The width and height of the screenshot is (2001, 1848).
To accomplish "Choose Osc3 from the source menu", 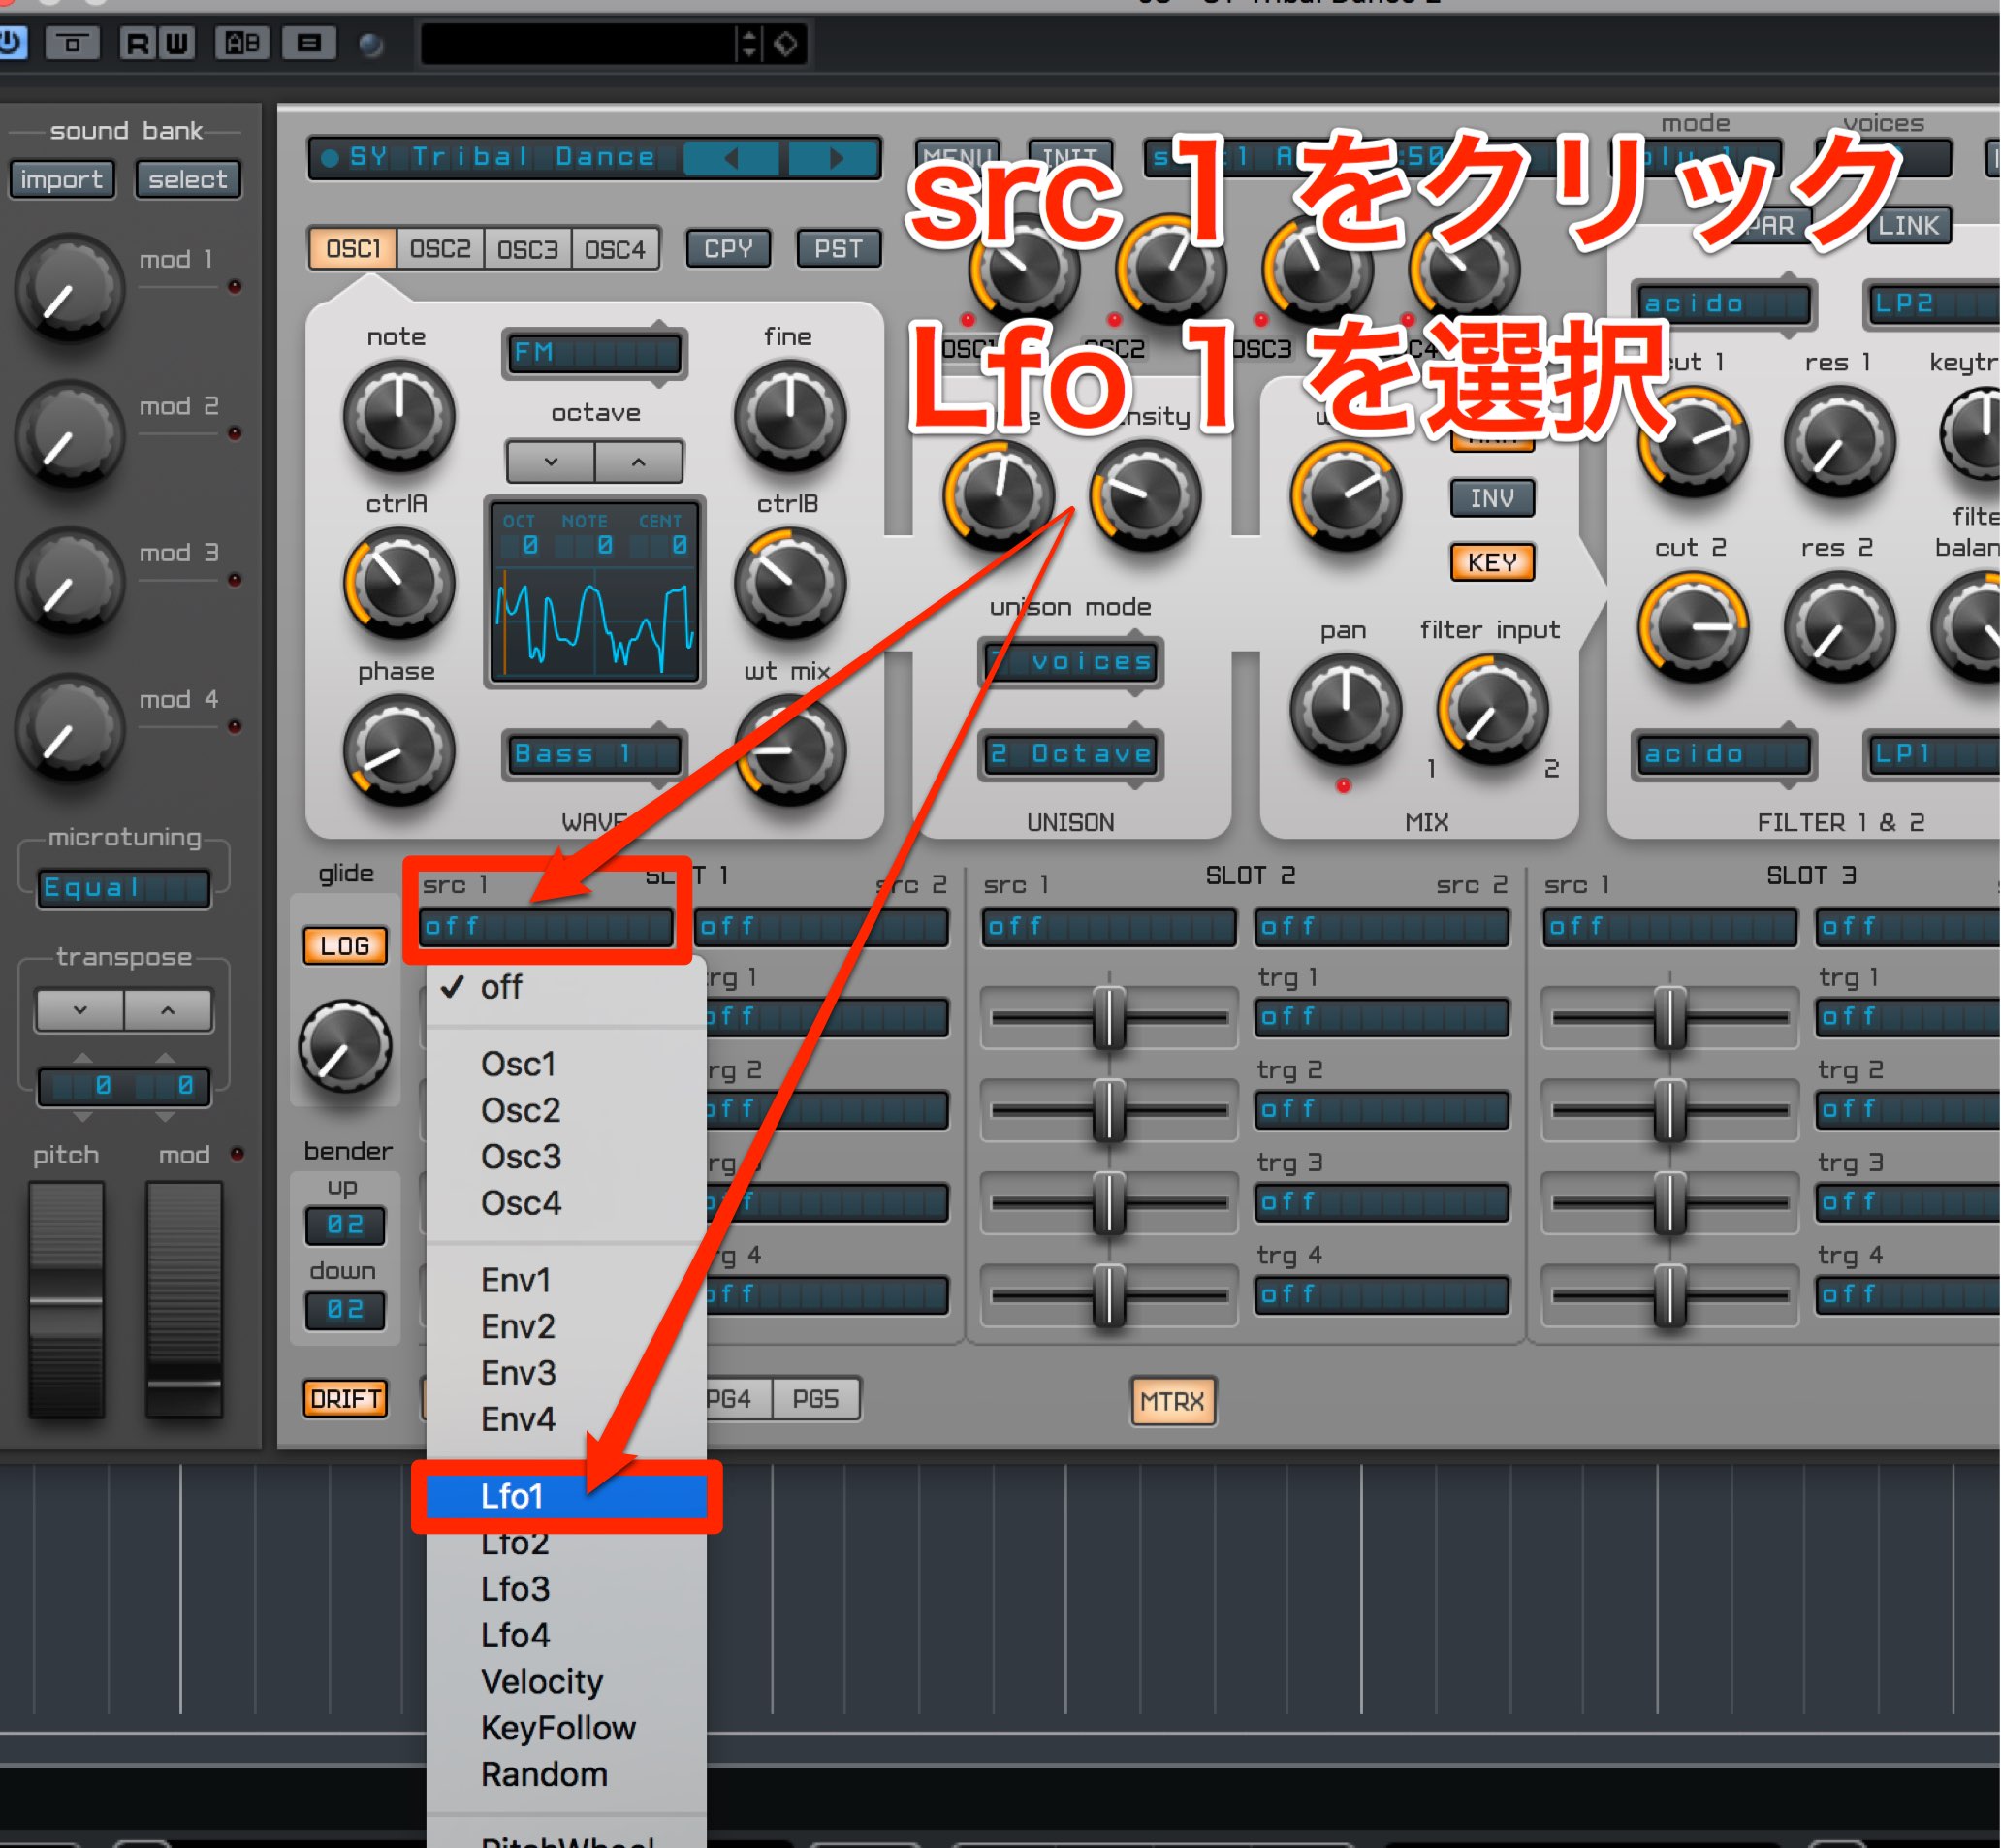I will [566, 1156].
